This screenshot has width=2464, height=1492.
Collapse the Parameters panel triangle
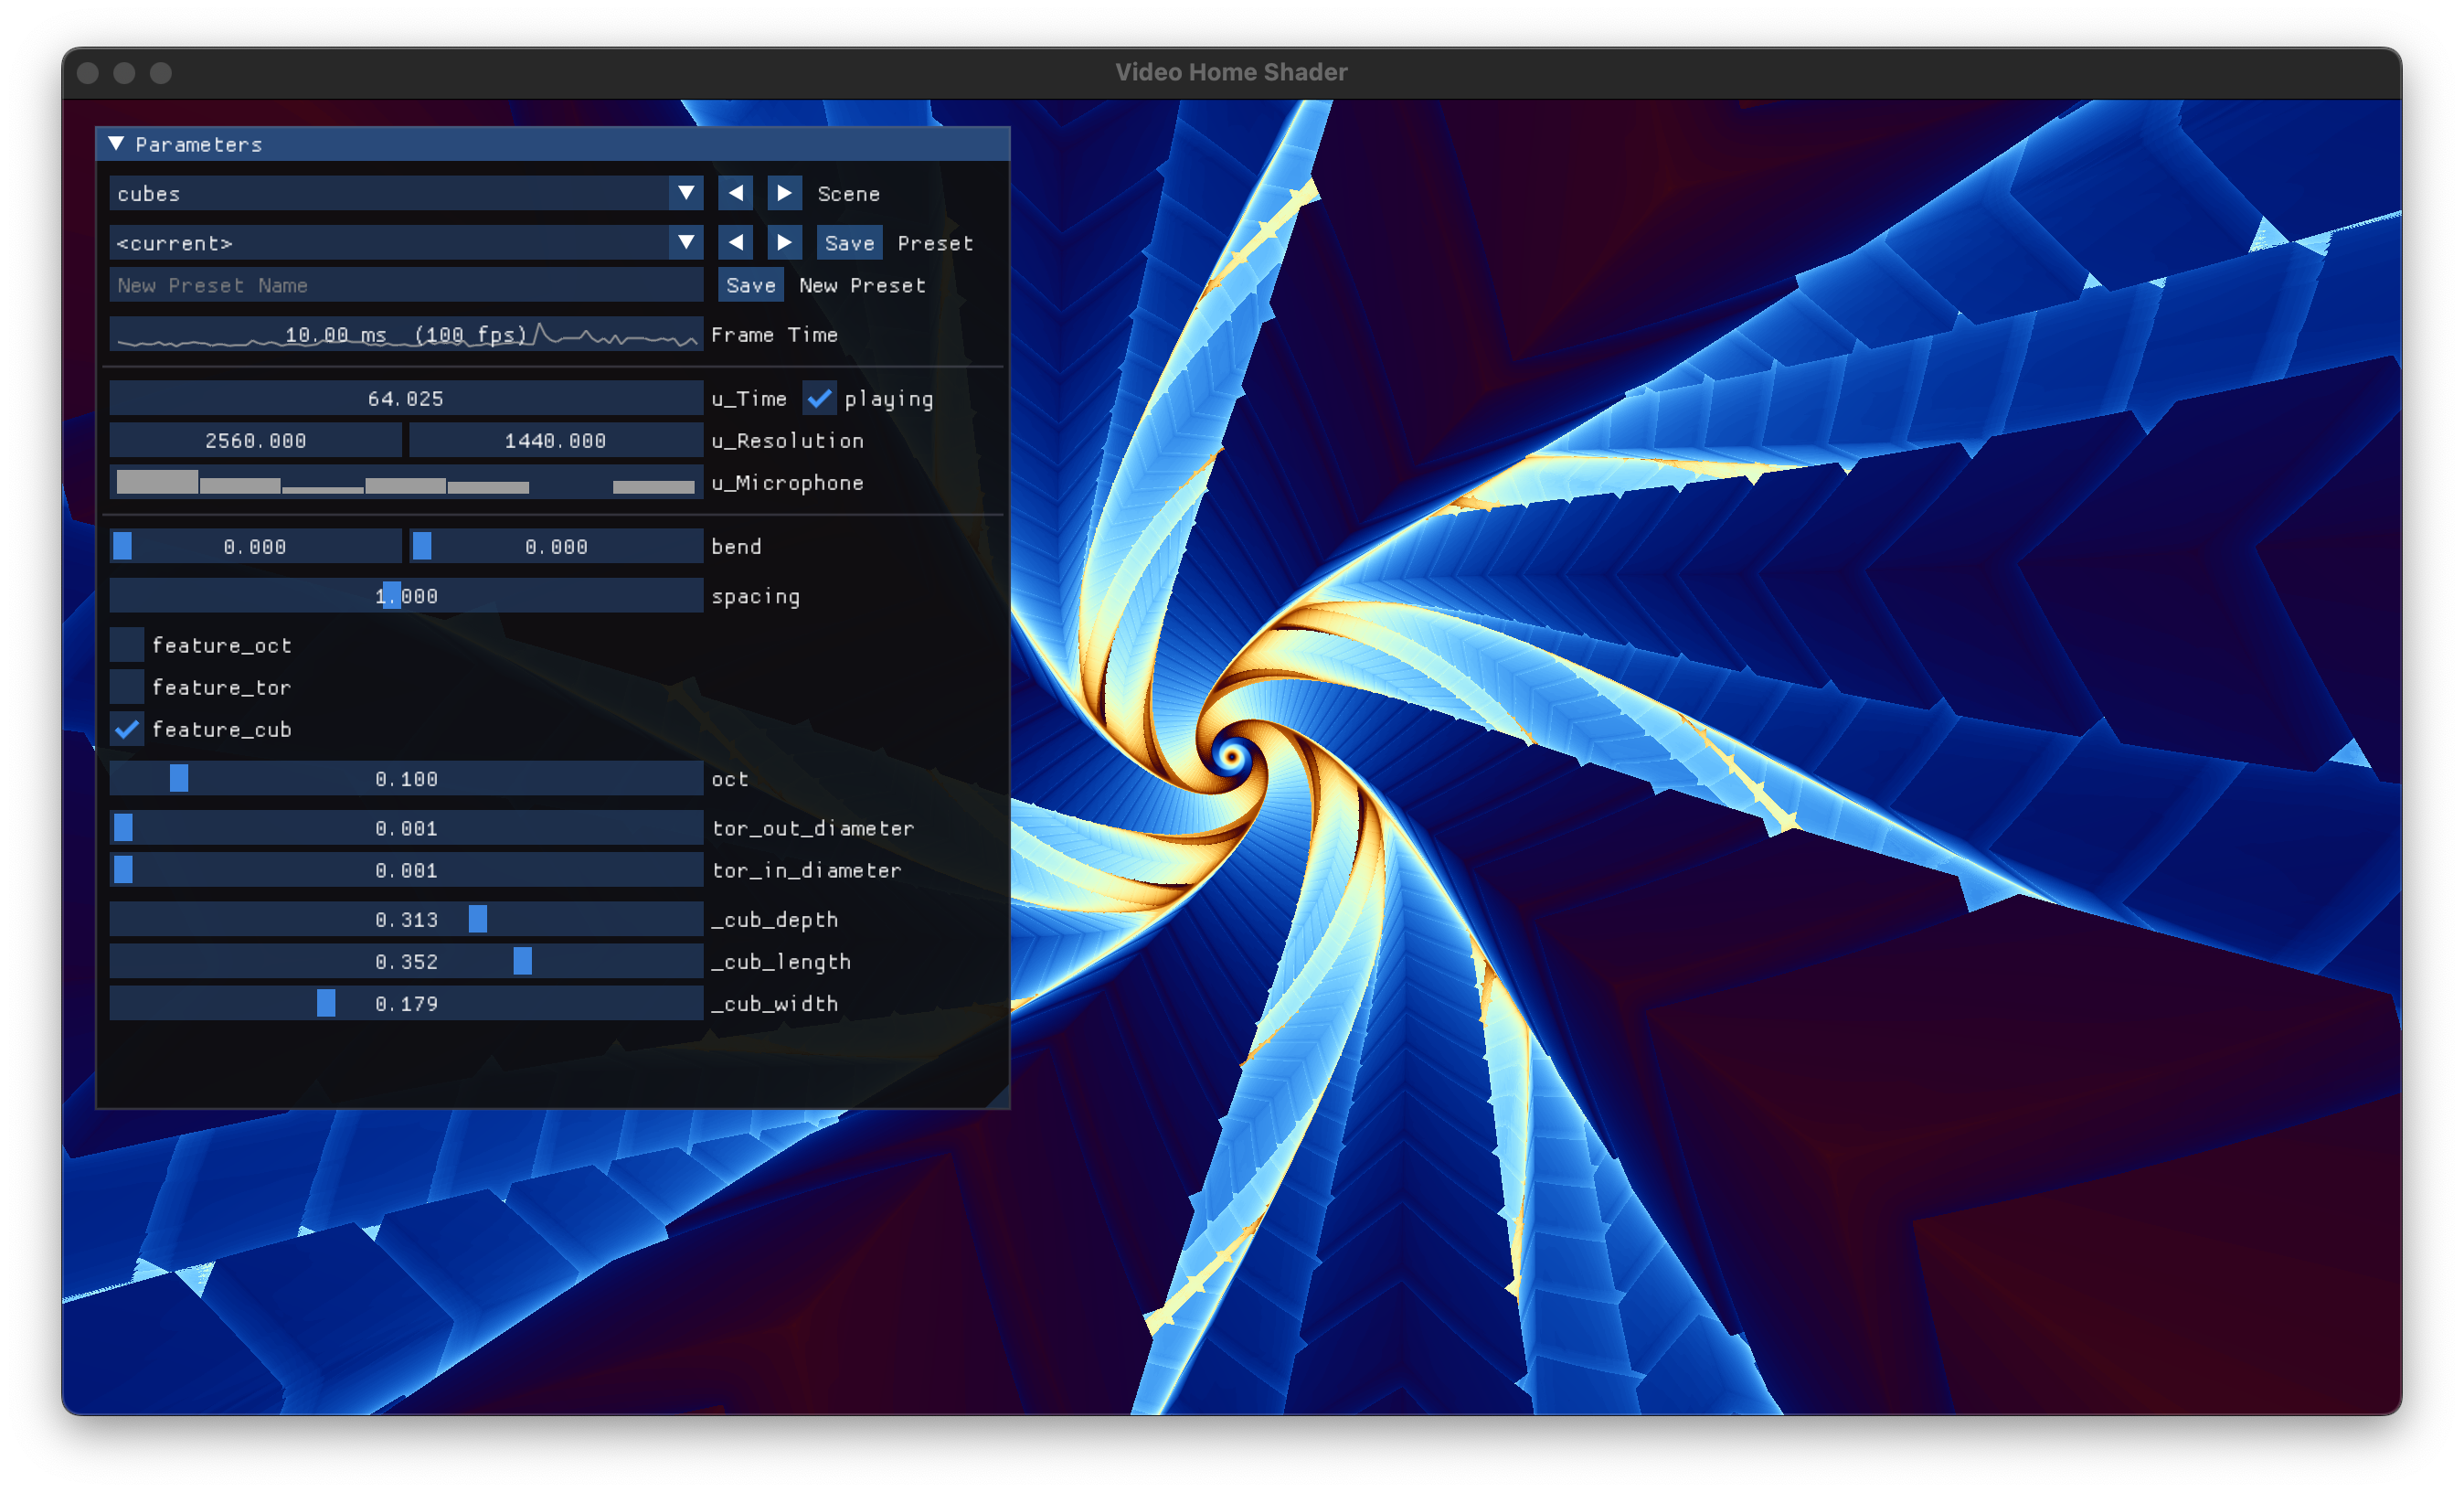[116, 144]
